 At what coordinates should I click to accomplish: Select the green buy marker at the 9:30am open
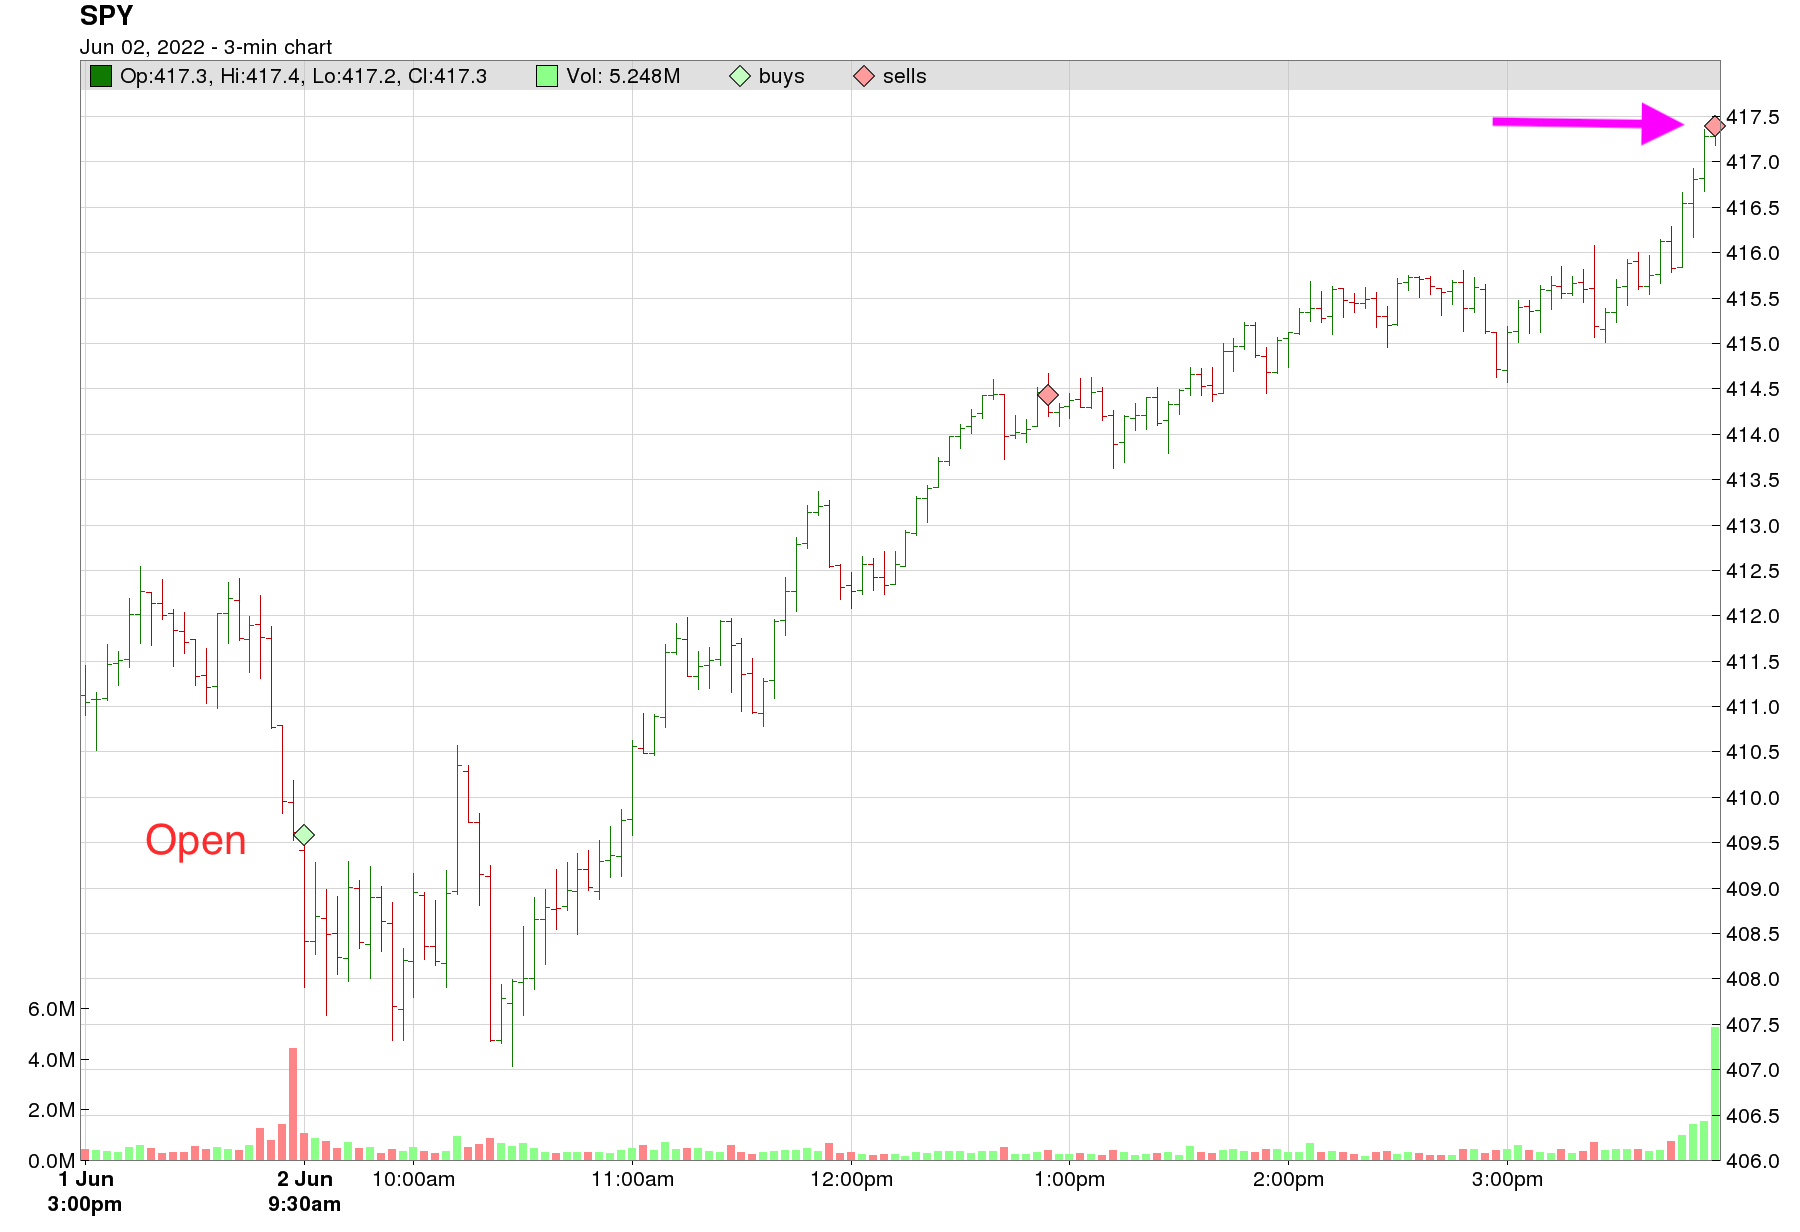(x=304, y=835)
